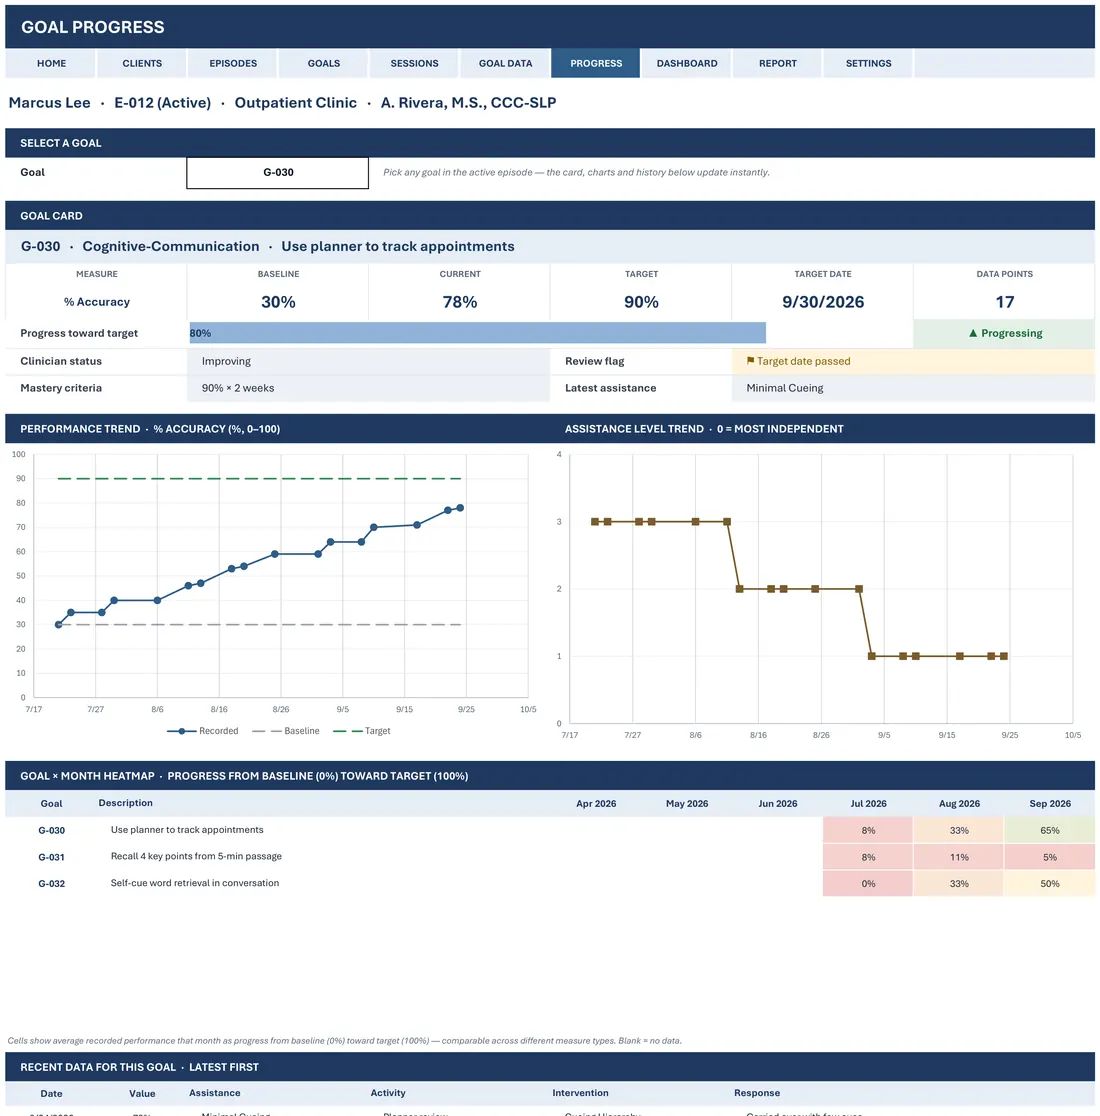Image resolution: width=1100 pixels, height=1116 pixels.
Task: Select the Clients tab
Action: [x=142, y=63]
